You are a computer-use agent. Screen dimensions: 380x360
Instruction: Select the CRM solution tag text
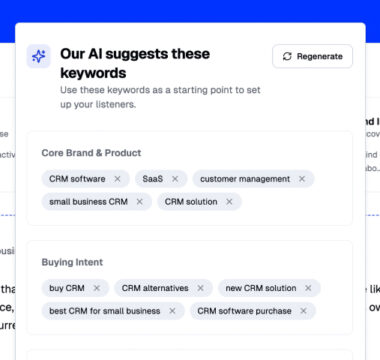pos(191,202)
